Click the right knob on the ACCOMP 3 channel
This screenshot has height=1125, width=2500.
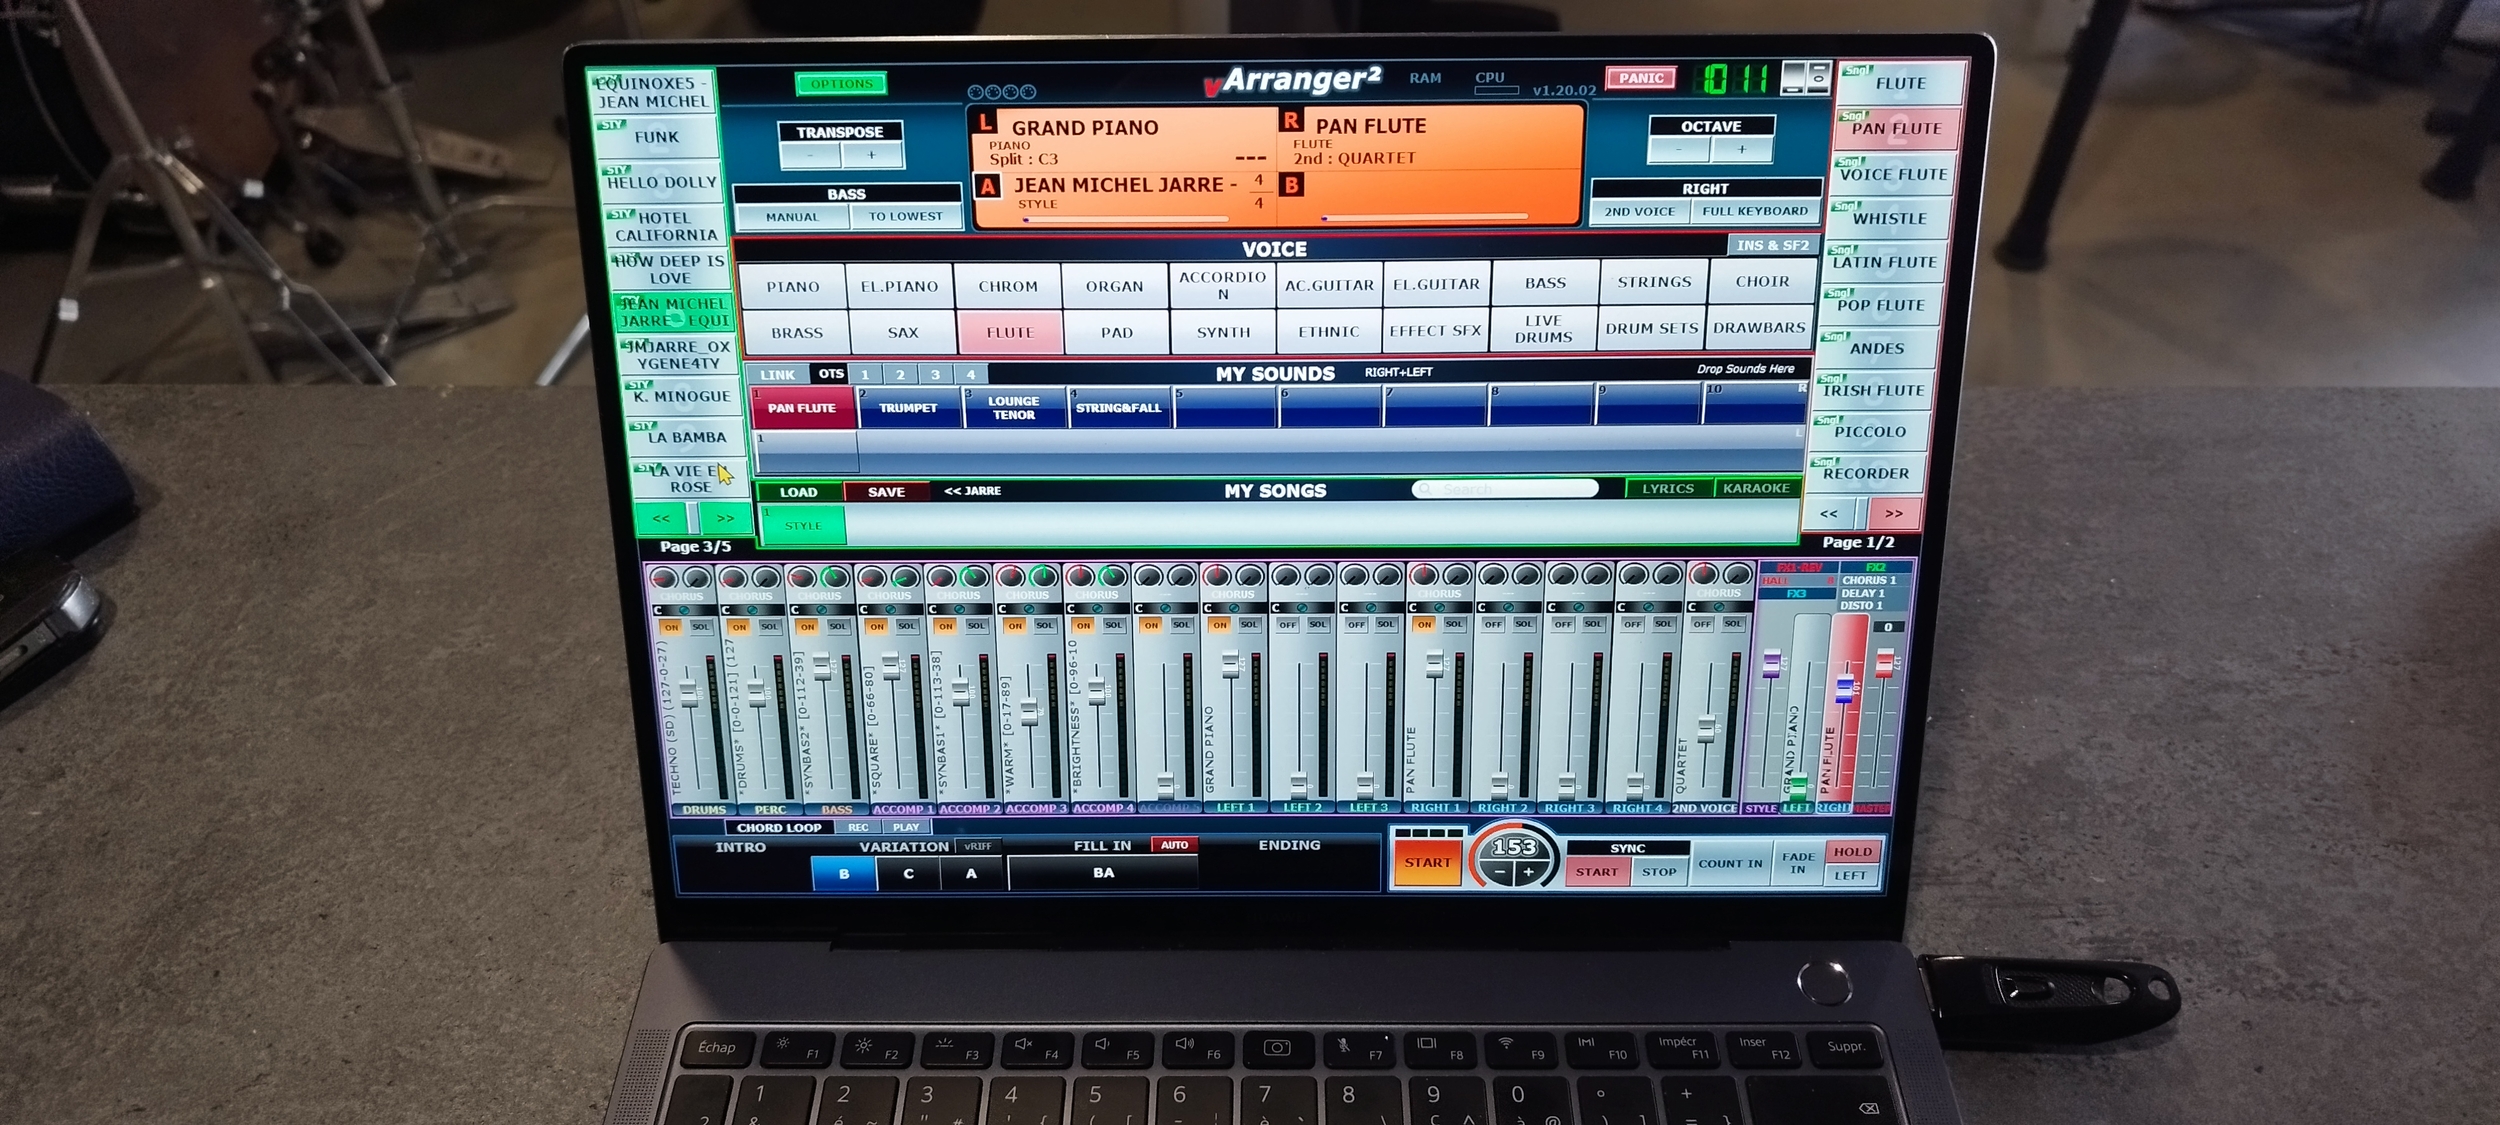pyautogui.click(x=1043, y=576)
